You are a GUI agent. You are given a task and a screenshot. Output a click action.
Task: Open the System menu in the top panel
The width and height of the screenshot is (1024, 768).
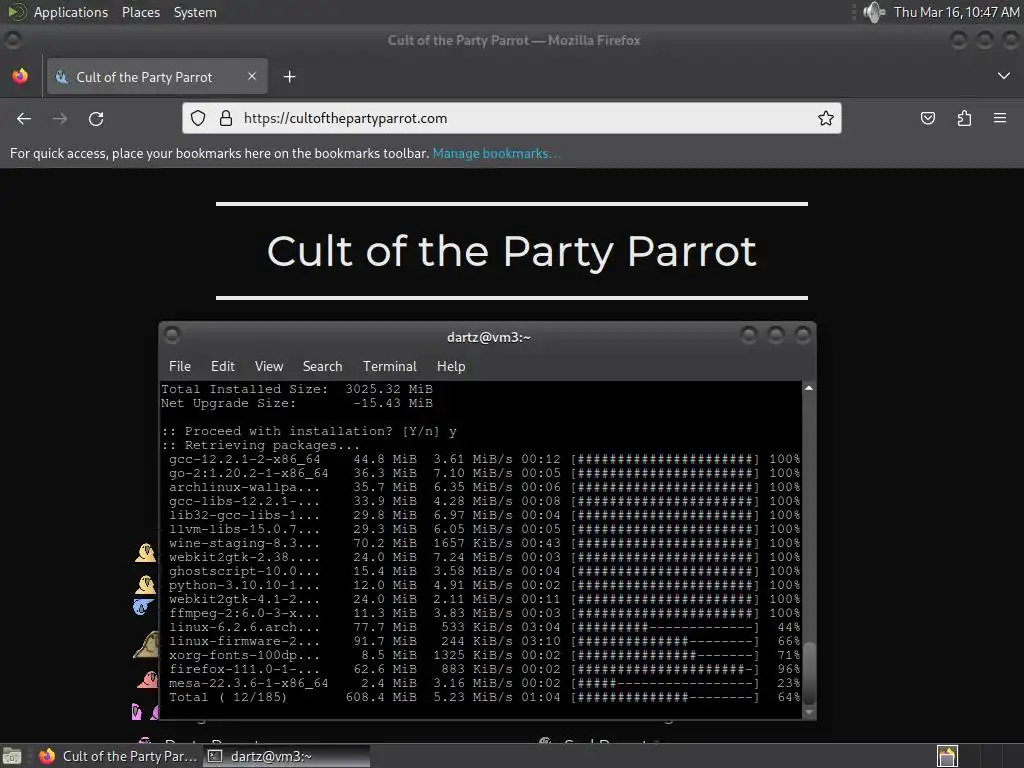[195, 12]
